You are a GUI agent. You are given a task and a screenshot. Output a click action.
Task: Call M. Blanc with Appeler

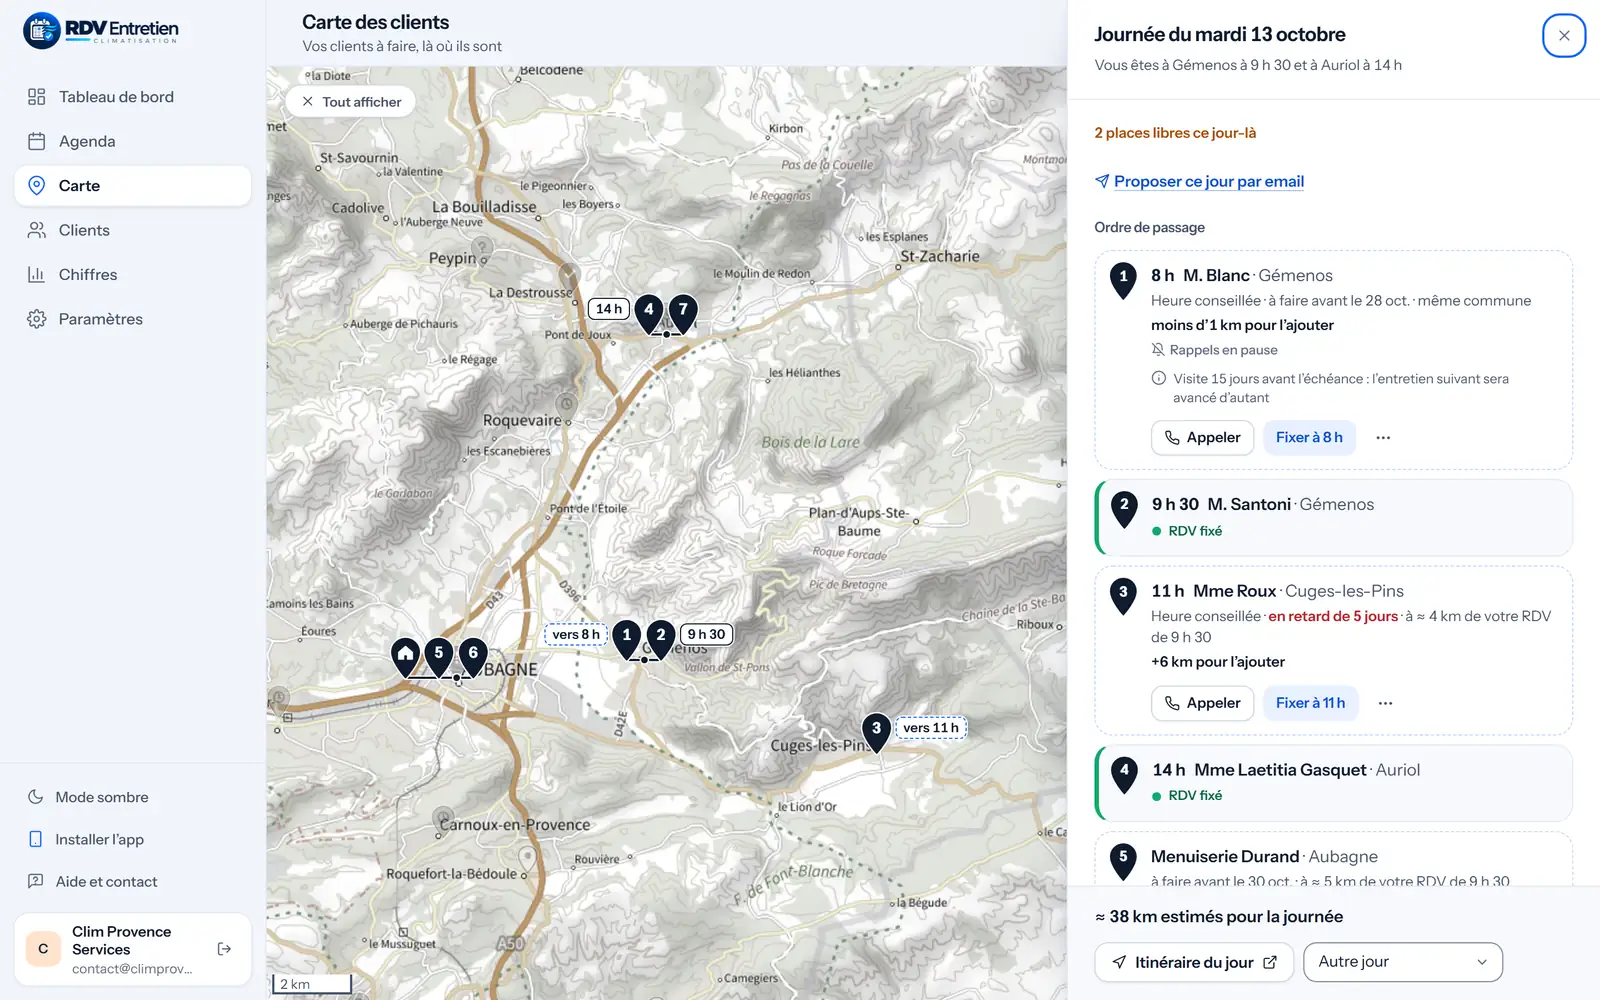tap(1202, 438)
